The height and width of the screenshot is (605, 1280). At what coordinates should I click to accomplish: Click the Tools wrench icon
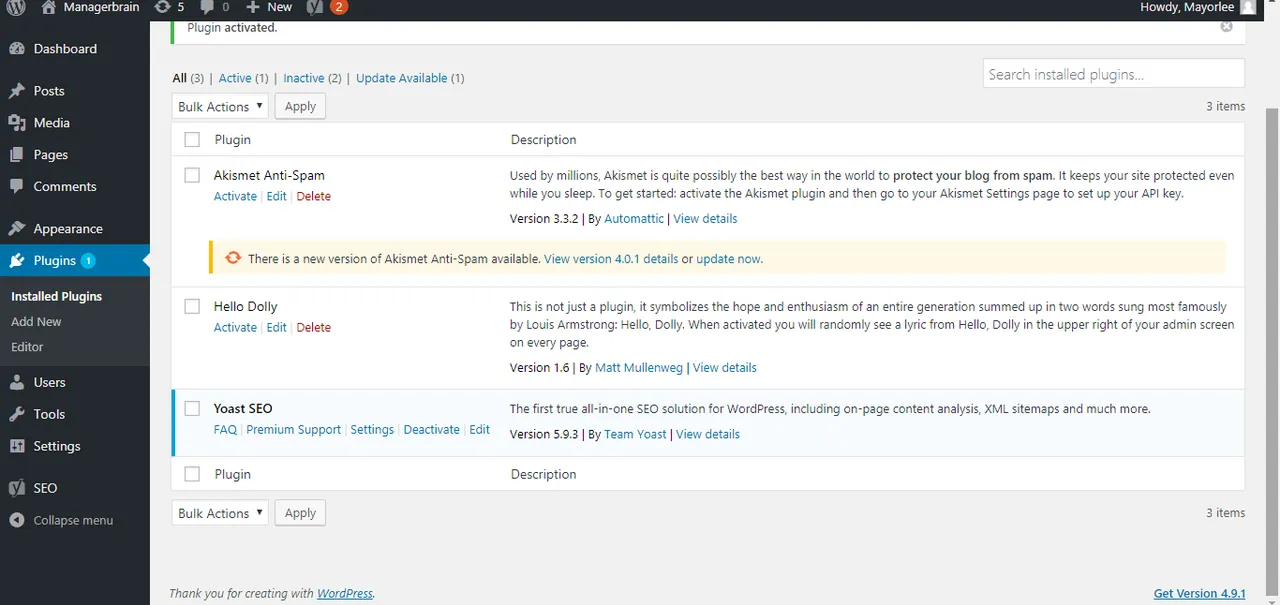tap(17, 415)
